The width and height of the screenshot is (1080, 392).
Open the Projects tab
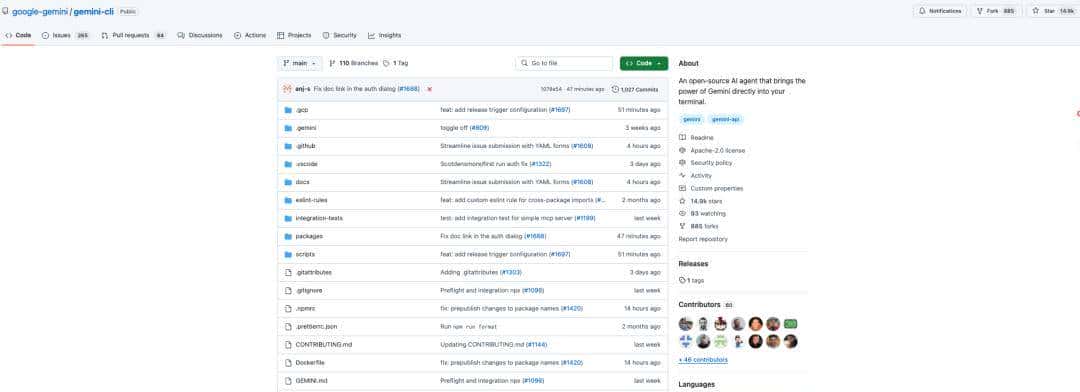click(x=294, y=35)
